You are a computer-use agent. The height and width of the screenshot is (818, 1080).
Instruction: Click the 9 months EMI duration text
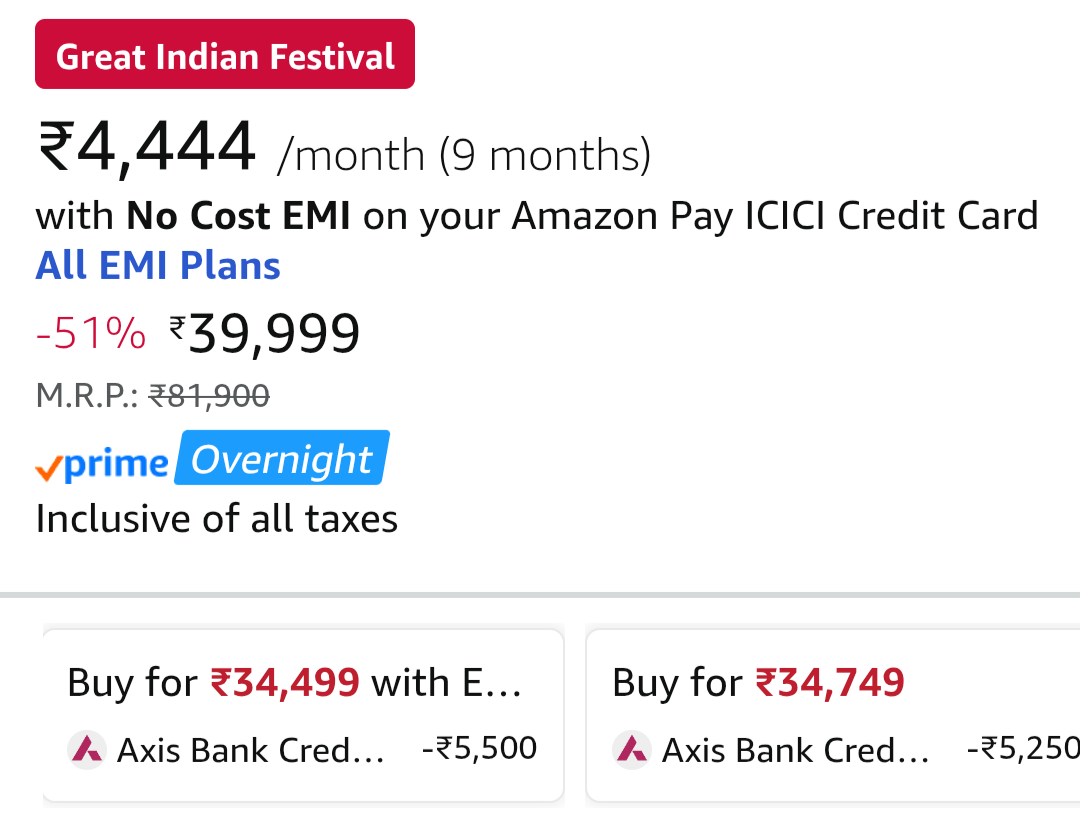tap(545, 156)
